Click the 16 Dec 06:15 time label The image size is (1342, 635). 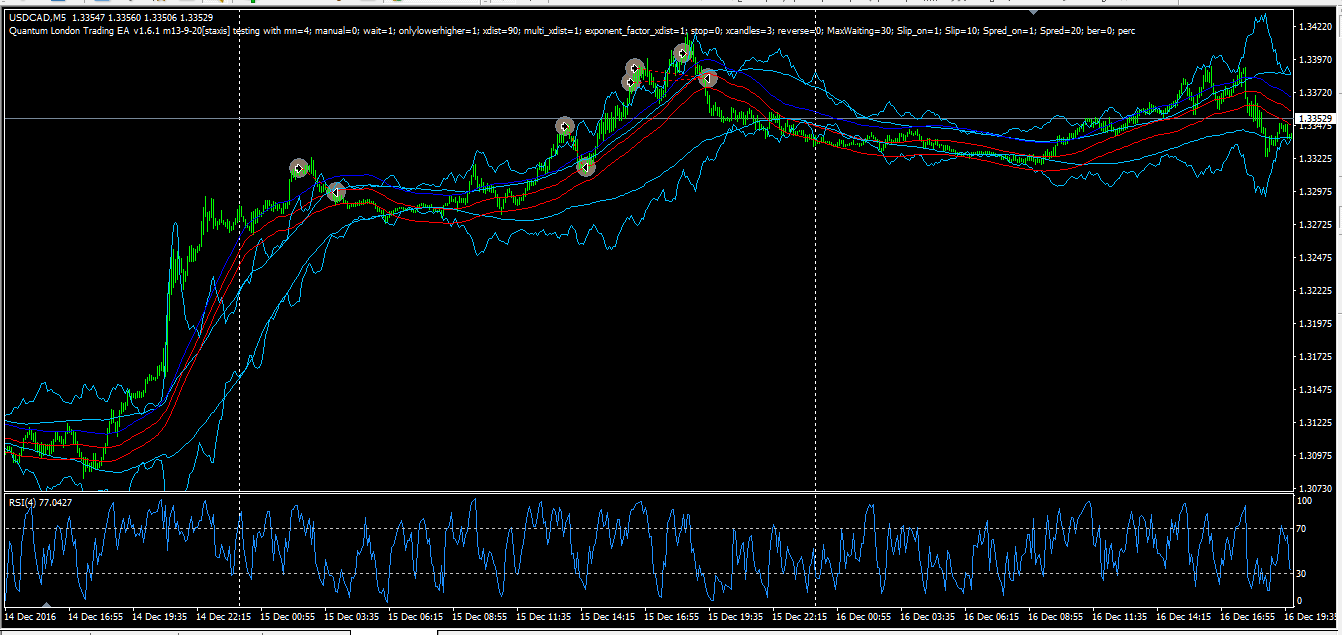pos(990,618)
